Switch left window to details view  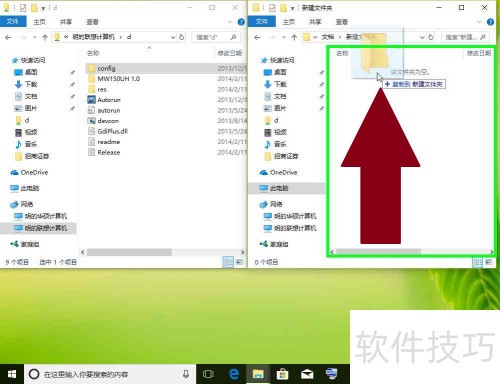[228, 262]
